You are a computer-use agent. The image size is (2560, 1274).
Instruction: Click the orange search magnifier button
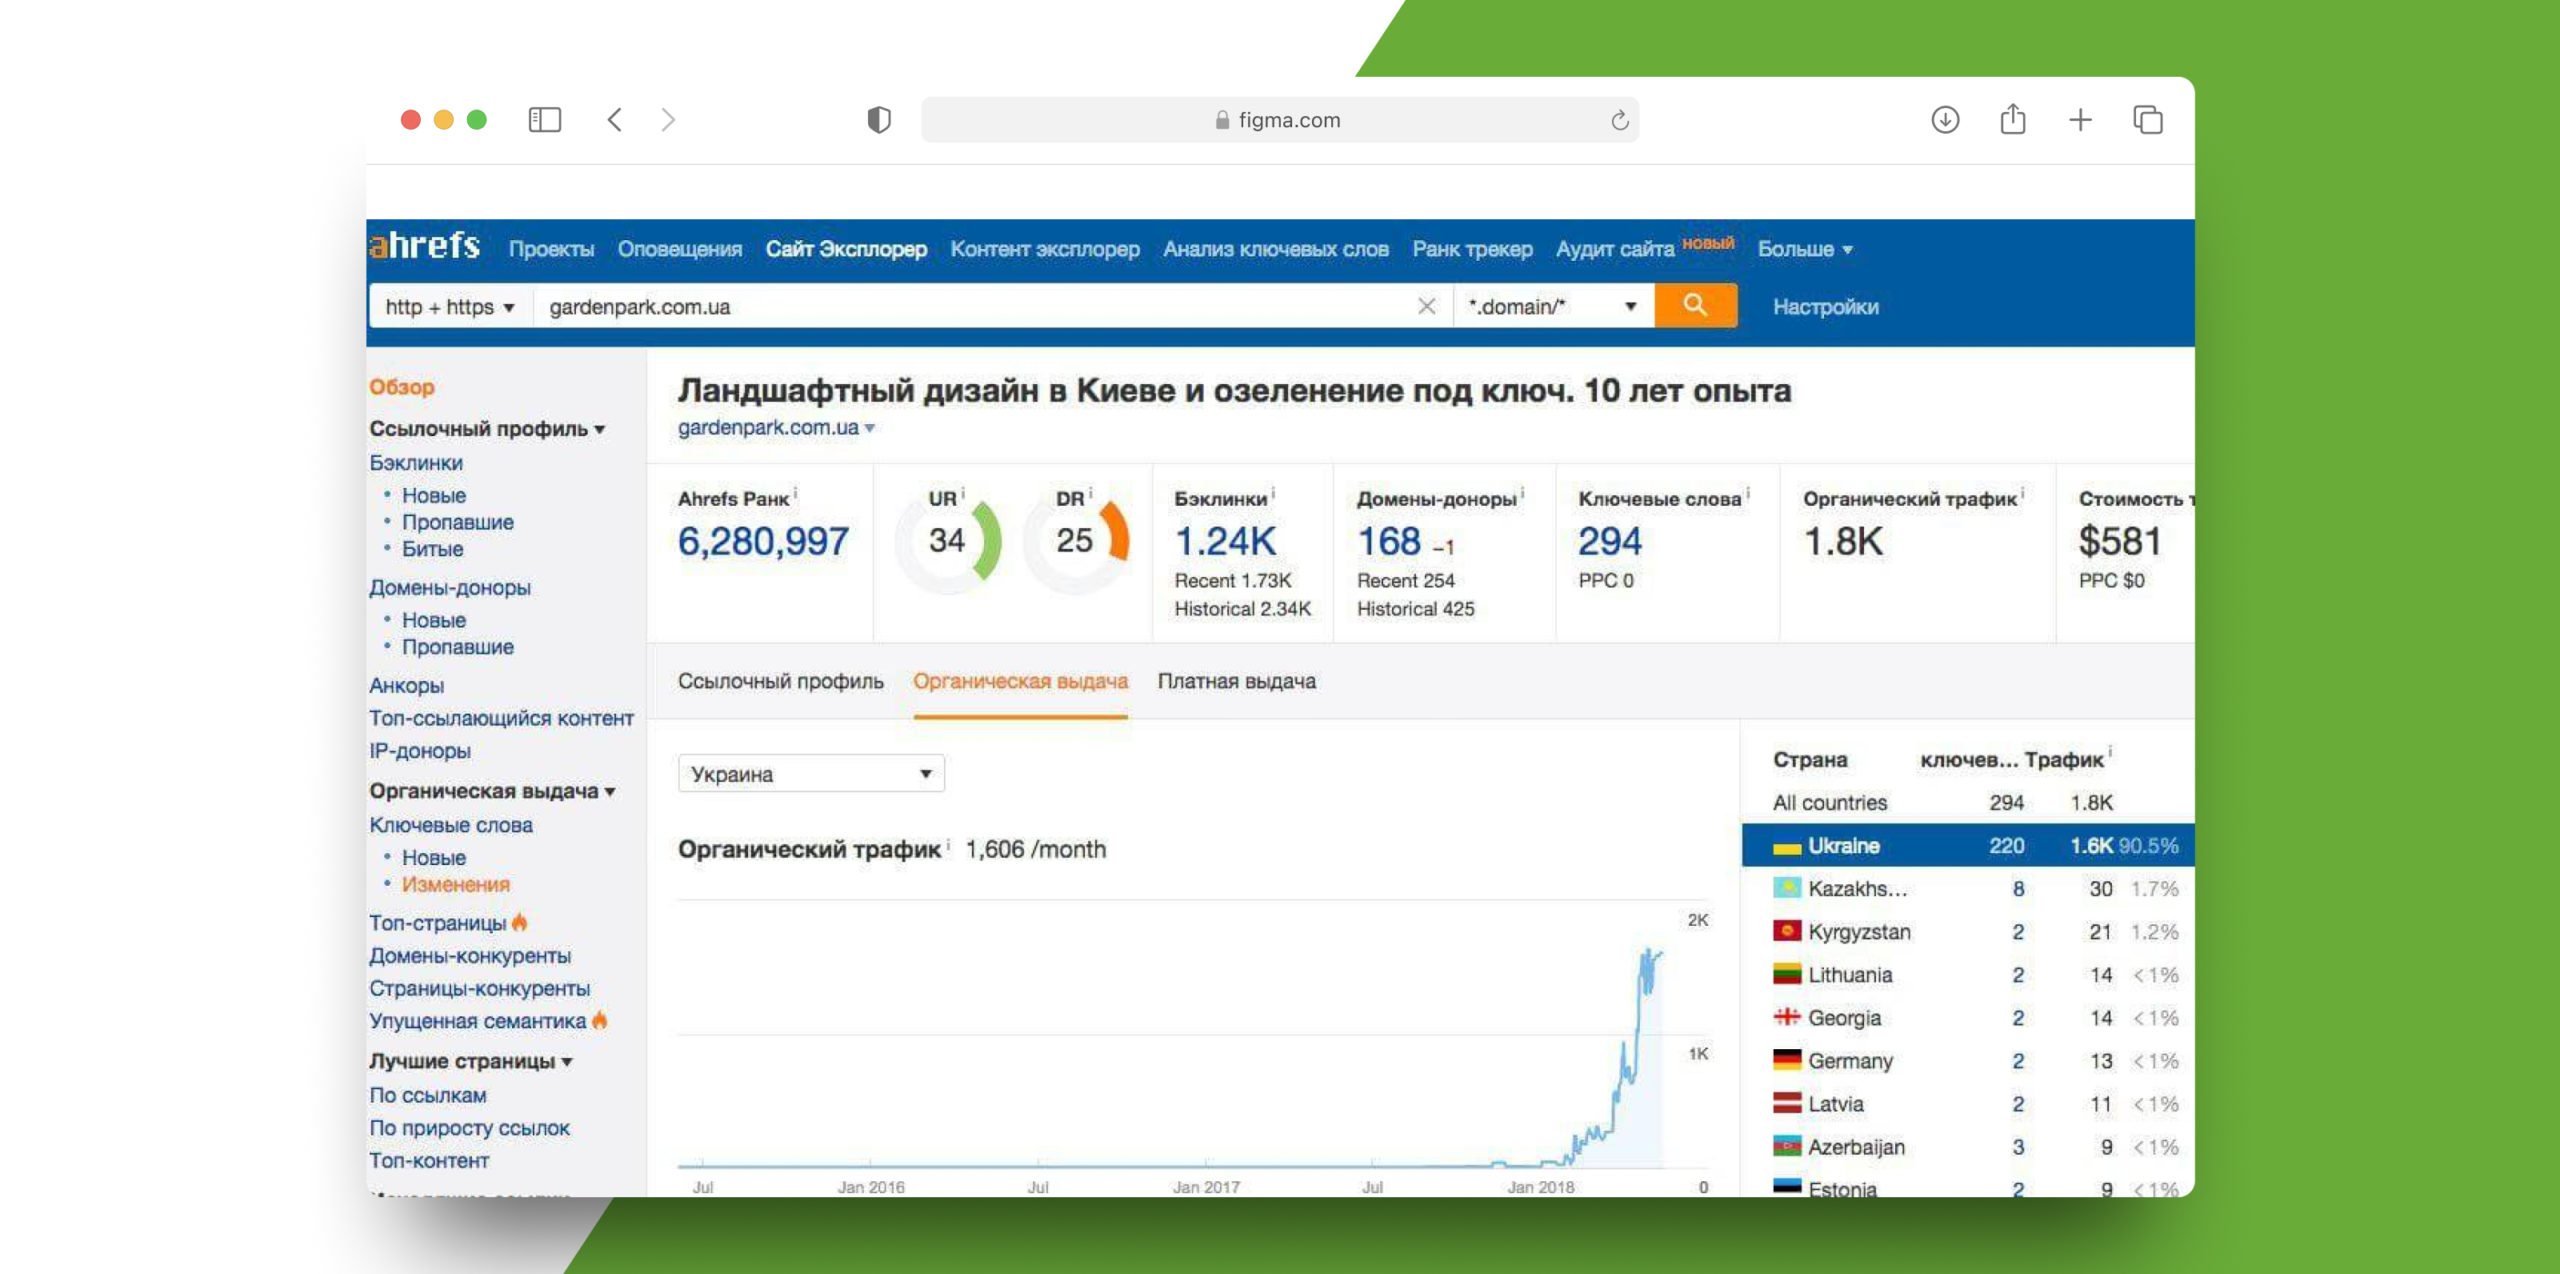tap(1695, 305)
